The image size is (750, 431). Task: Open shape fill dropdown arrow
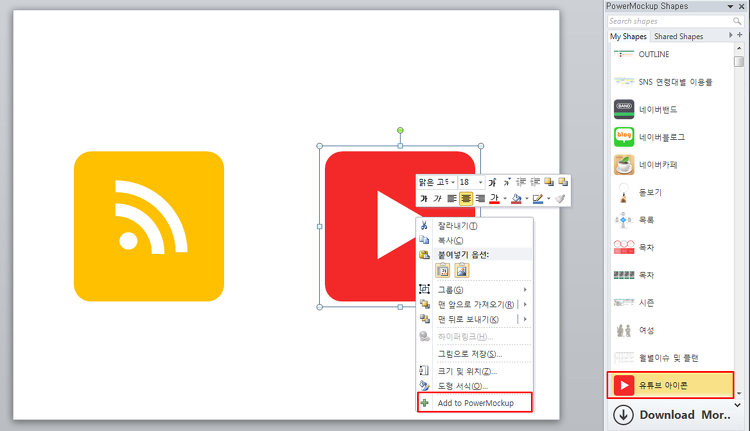527,199
